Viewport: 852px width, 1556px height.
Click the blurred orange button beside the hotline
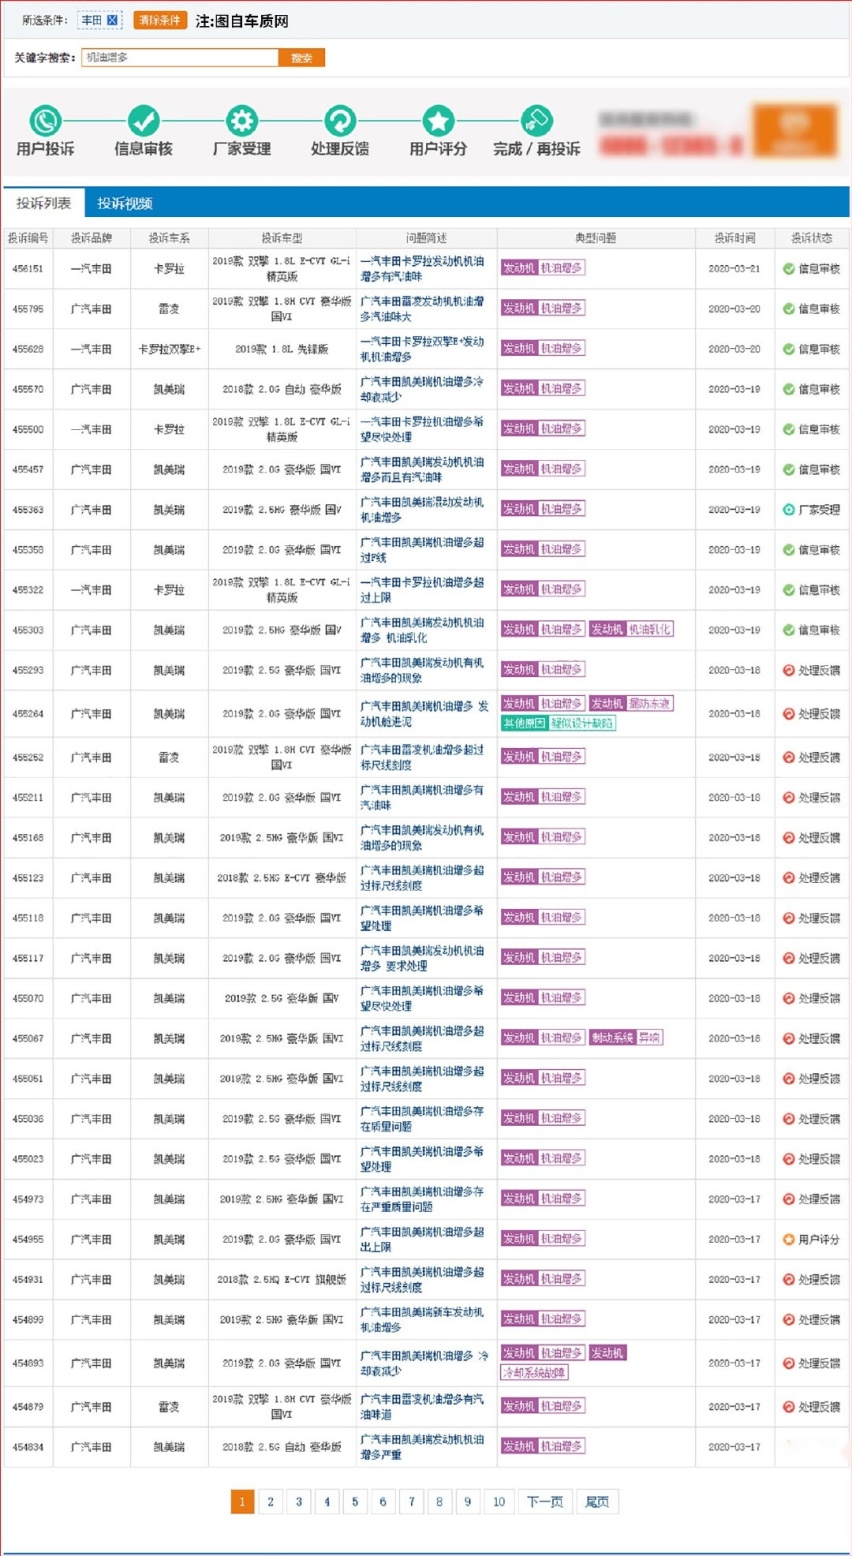click(x=795, y=131)
